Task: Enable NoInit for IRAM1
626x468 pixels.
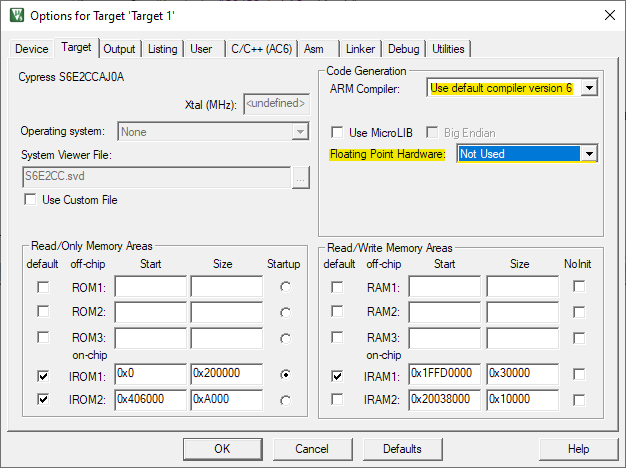Action: pyautogui.click(x=579, y=374)
